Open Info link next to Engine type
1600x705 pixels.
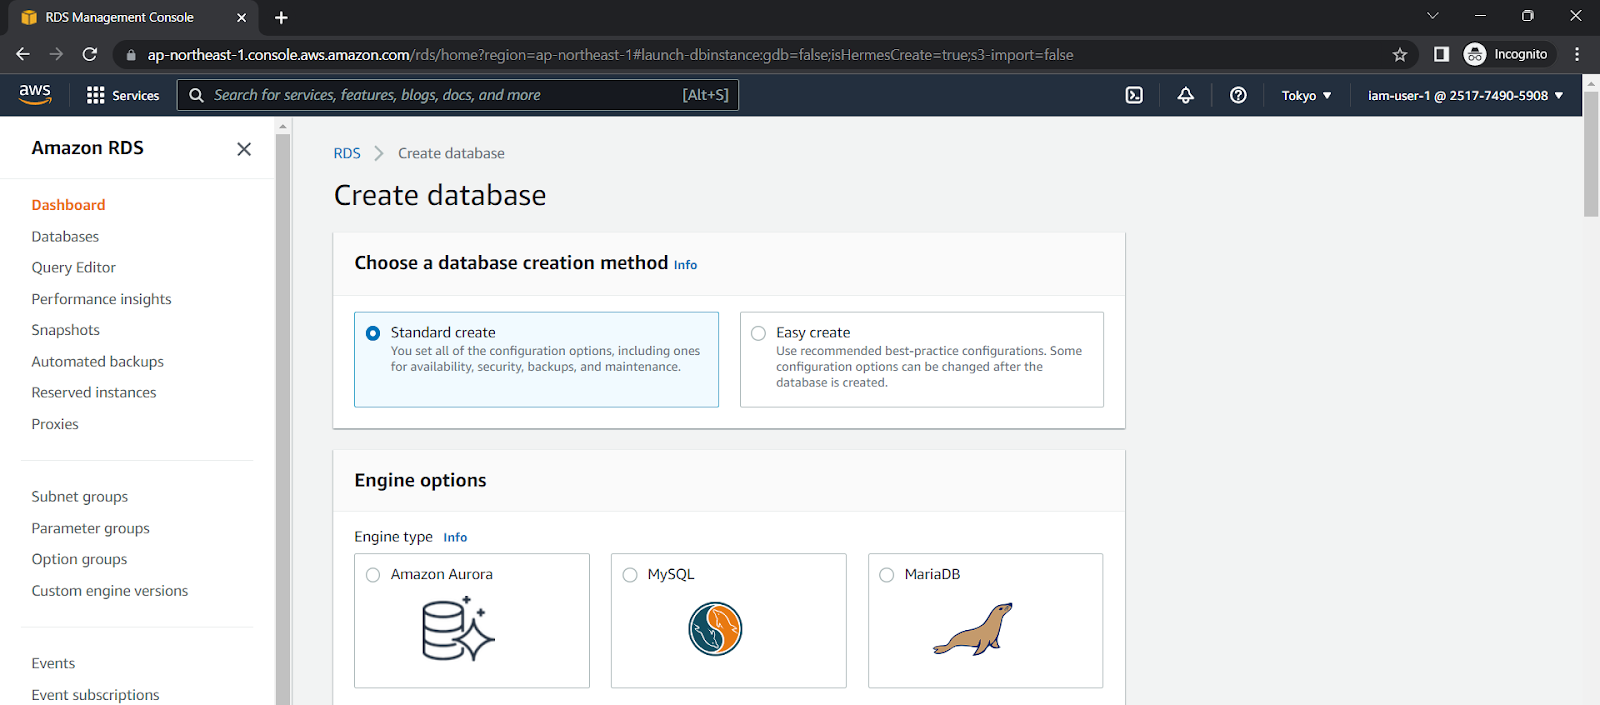click(x=455, y=537)
